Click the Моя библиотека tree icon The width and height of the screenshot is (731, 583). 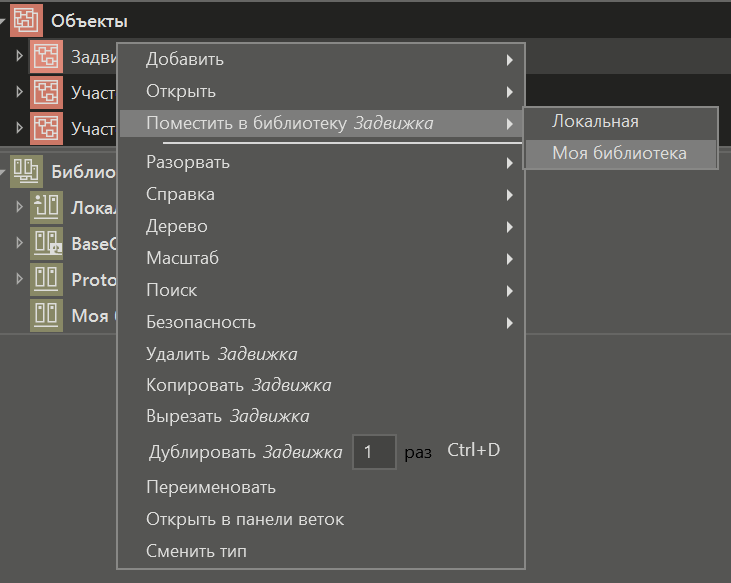tap(46, 315)
